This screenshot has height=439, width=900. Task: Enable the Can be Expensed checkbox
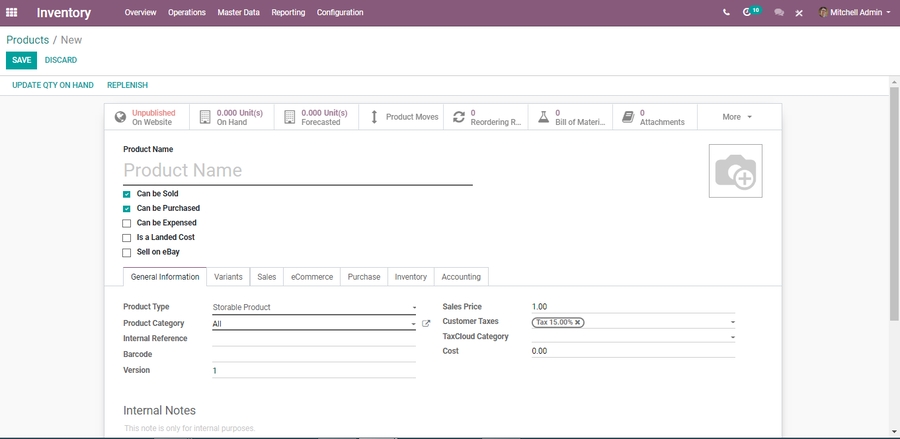[x=127, y=223]
